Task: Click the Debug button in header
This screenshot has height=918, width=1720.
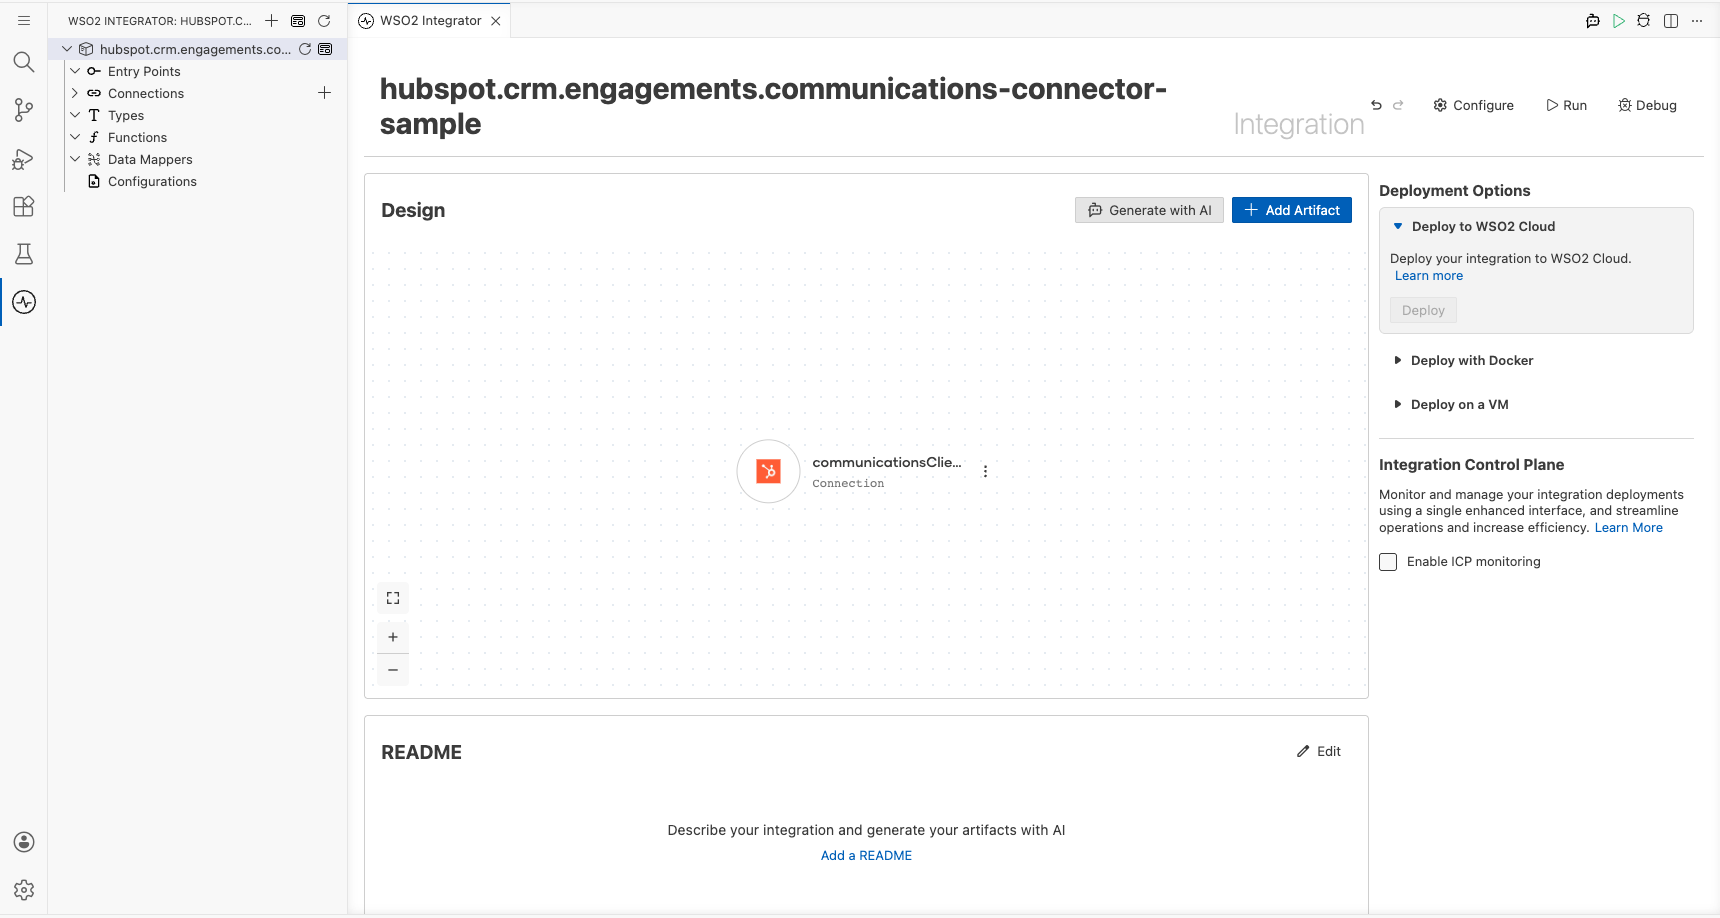Action: (1647, 105)
